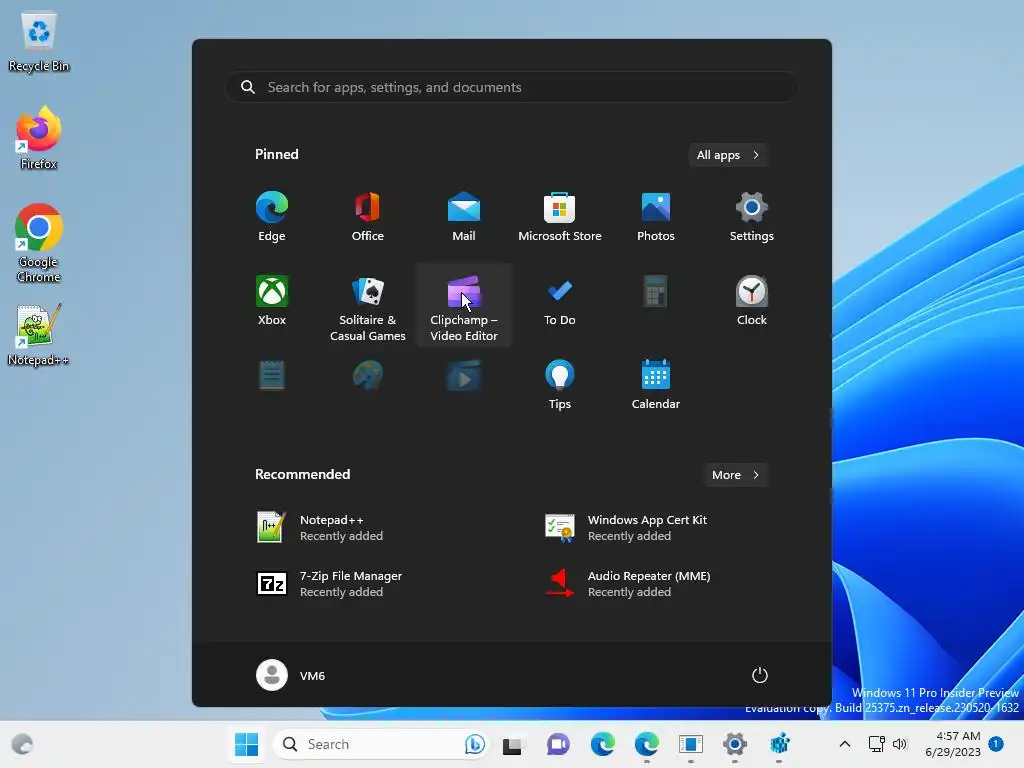Open the Calendar app
The image size is (1024, 768).
click(656, 385)
